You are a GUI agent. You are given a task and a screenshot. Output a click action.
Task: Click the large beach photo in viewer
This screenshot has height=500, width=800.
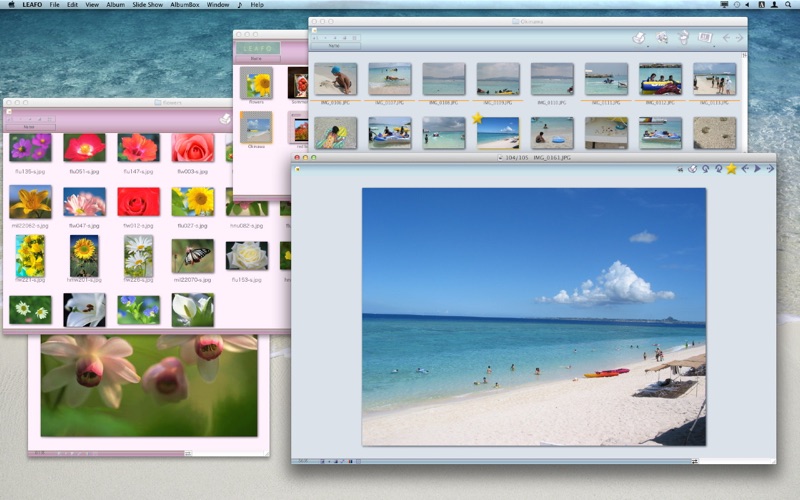pyautogui.click(x=534, y=317)
